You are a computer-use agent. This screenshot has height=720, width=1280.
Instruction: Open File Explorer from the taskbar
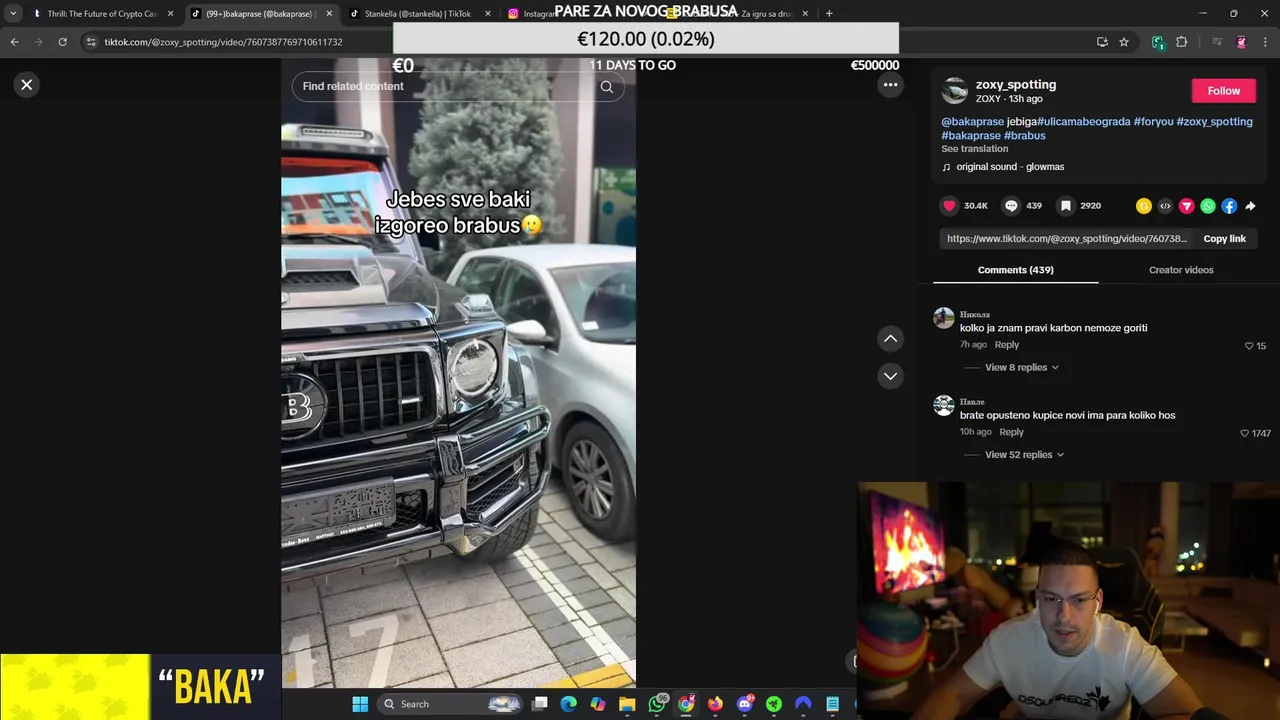pos(627,704)
